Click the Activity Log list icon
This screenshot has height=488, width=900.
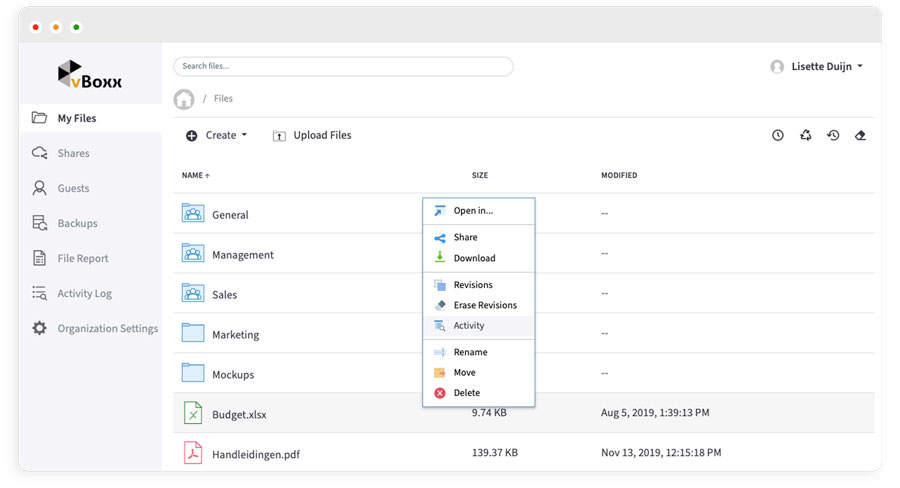40,293
